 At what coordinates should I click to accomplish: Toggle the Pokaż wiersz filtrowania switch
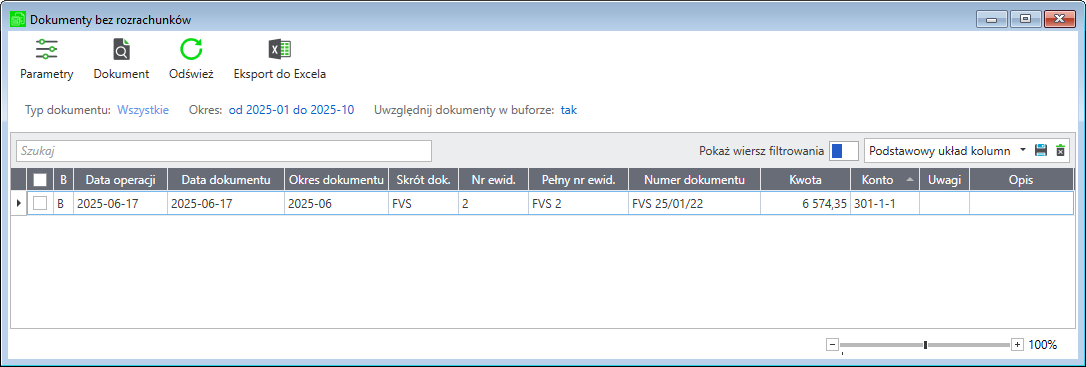[x=844, y=150]
